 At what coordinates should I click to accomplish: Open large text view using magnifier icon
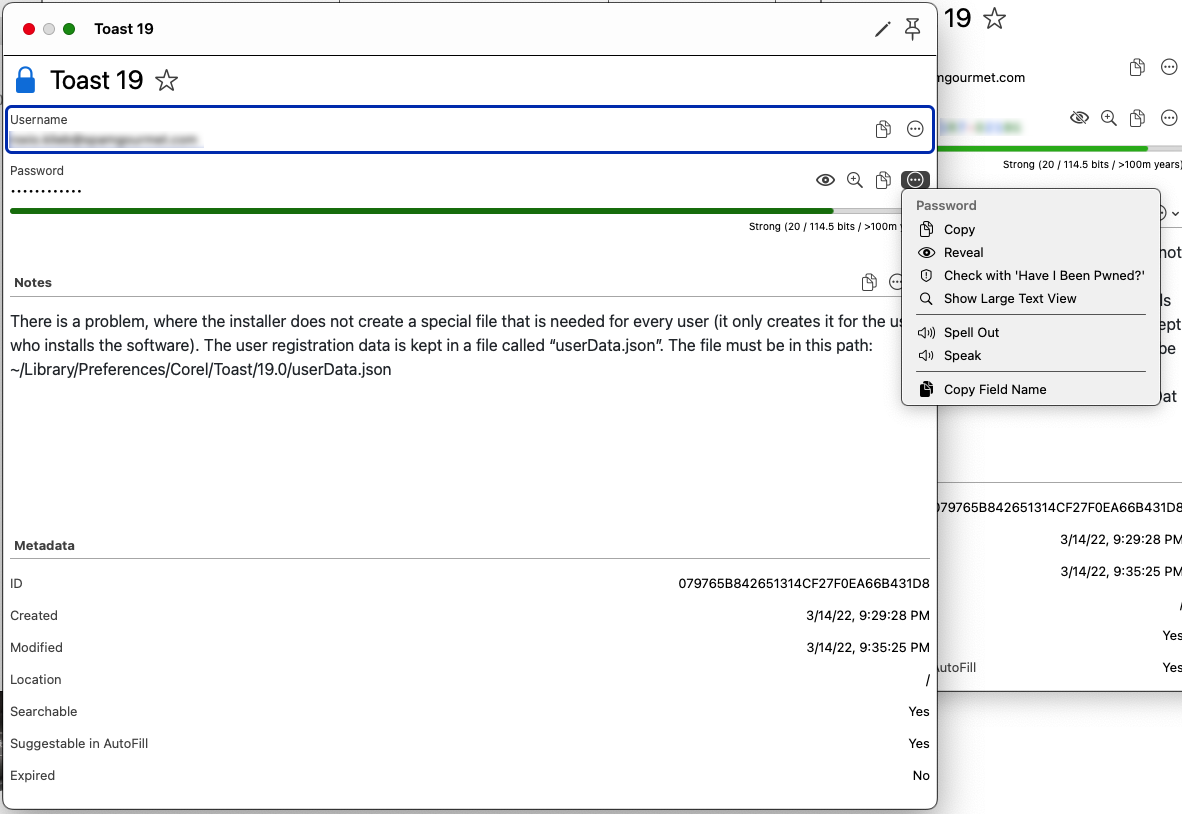point(855,180)
